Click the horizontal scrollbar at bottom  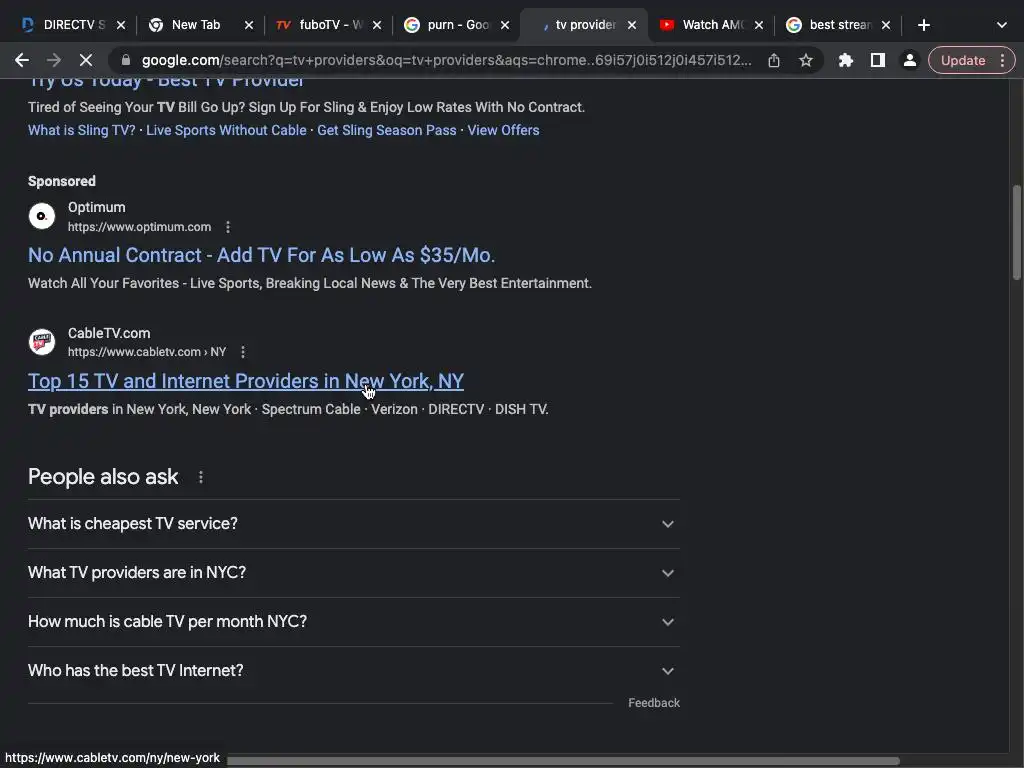563,761
